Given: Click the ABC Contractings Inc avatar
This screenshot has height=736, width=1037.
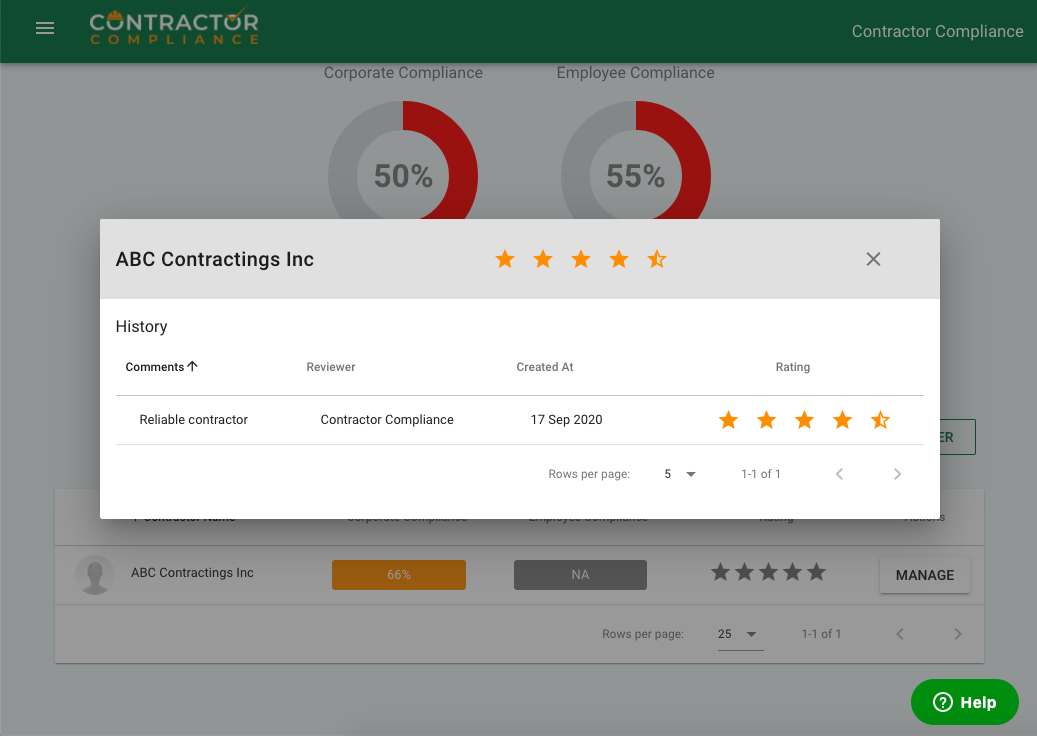Looking at the screenshot, I should pyautogui.click(x=95, y=575).
